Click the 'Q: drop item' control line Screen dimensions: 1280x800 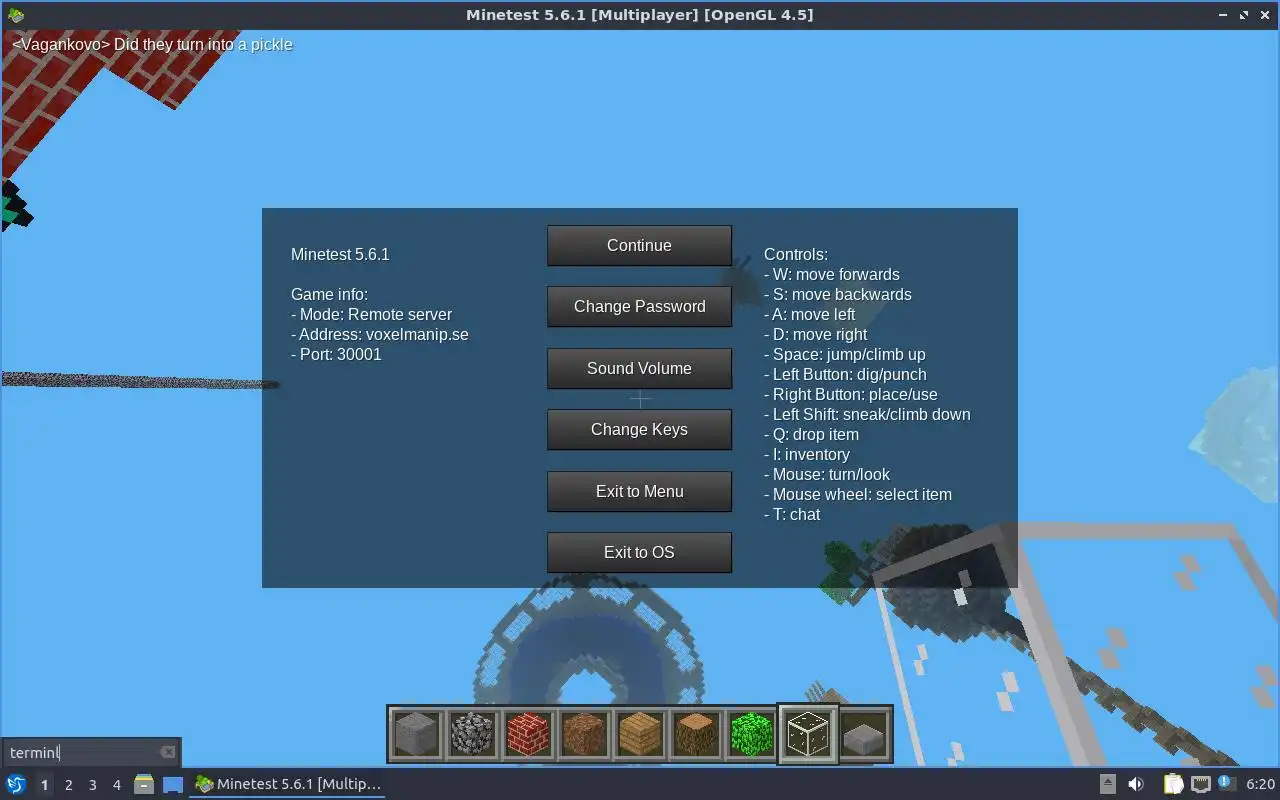click(x=812, y=434)
